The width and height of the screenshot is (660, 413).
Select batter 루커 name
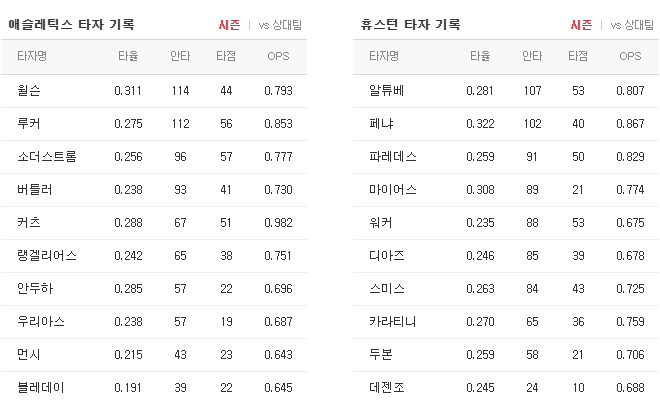(29, 124)
